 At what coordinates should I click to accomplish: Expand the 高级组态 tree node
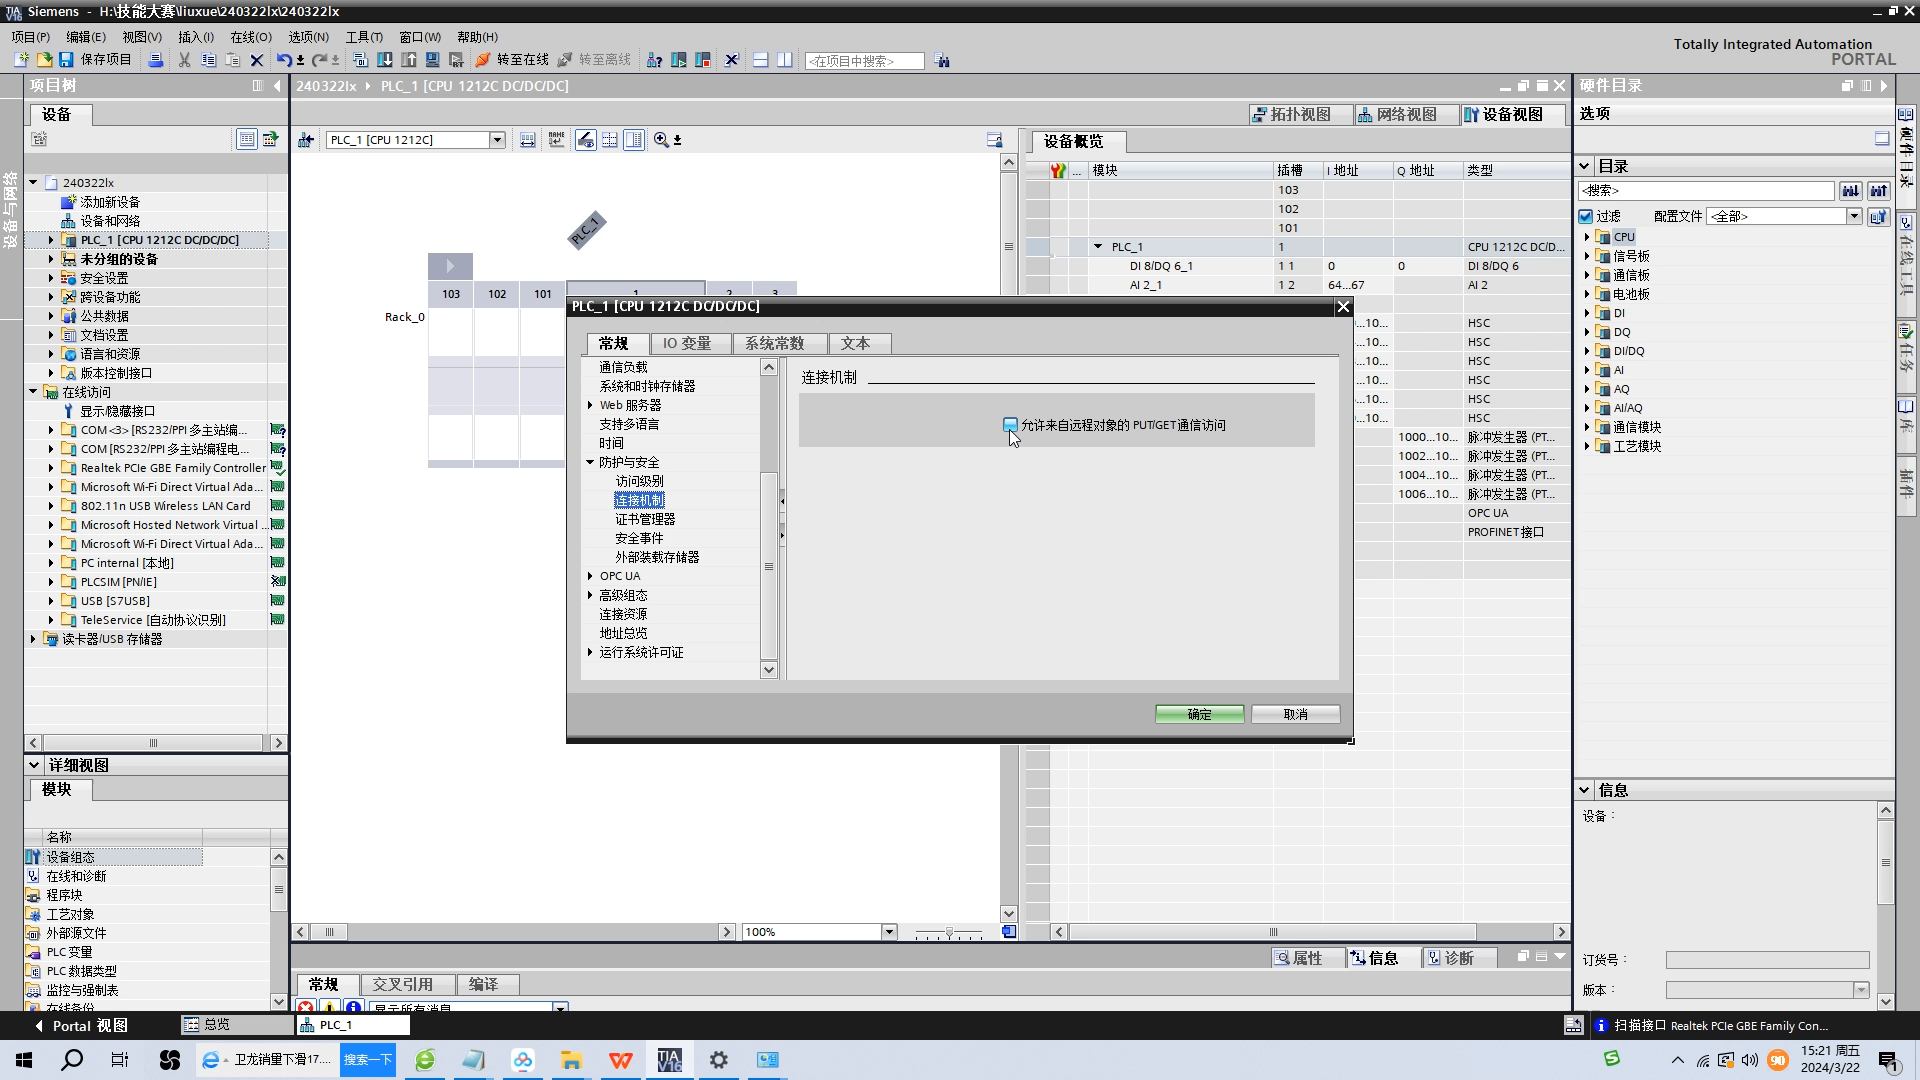point(590,595)
